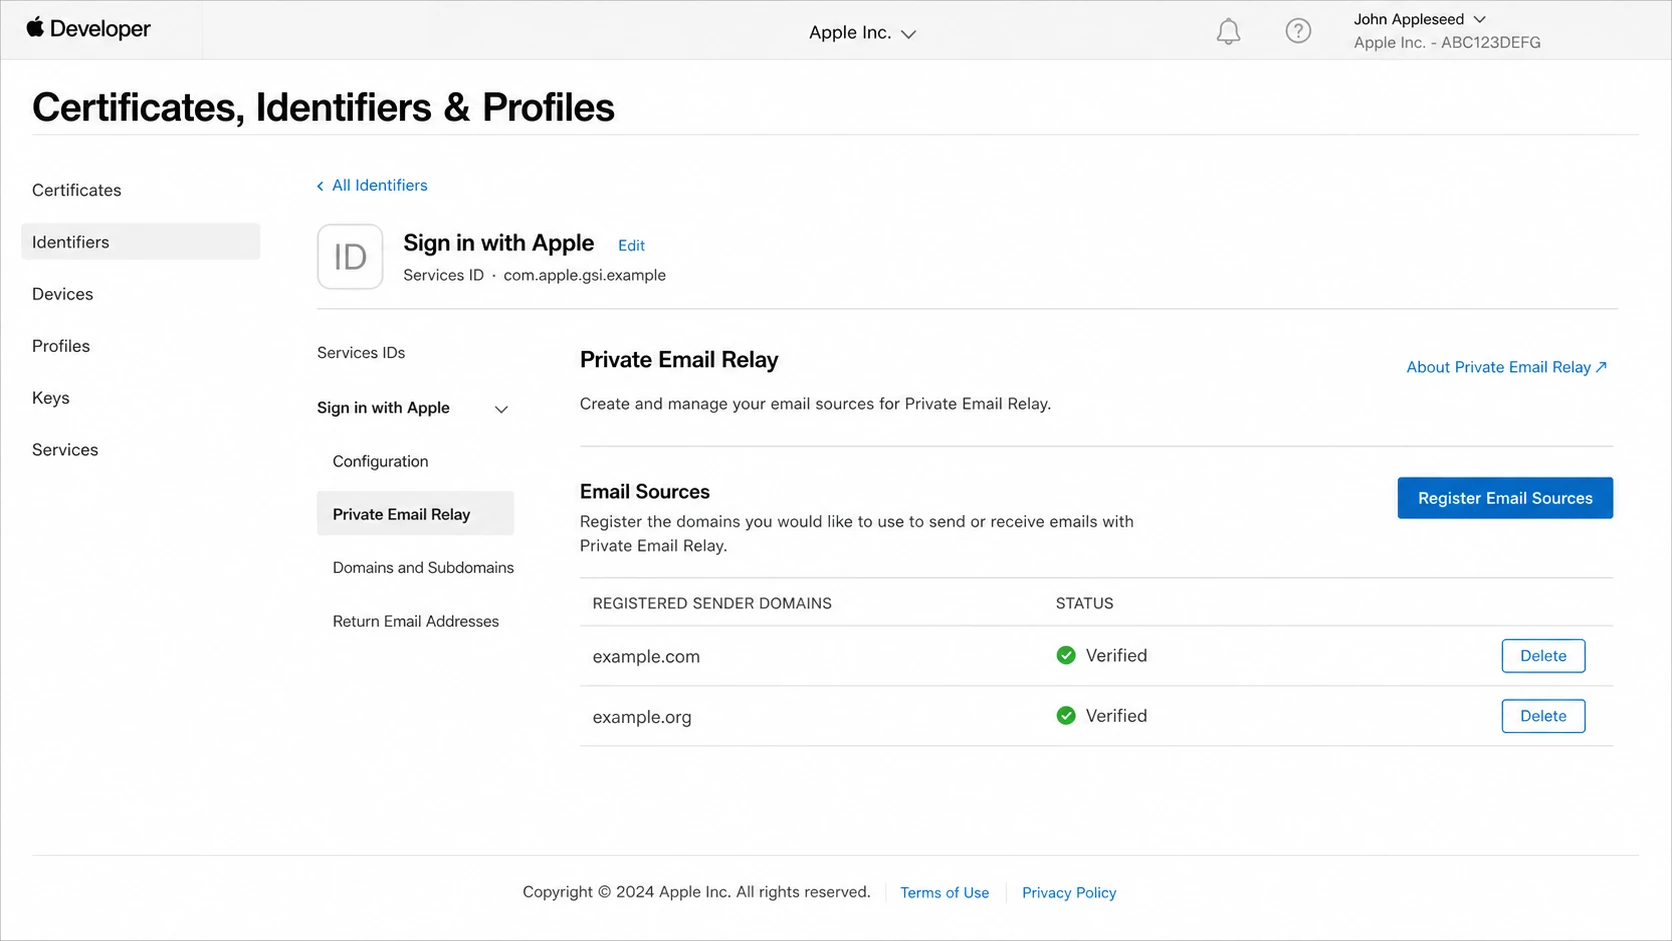Select Identifiers in the sidebar
Screen dimensions: 1672x941
[140, 242]
